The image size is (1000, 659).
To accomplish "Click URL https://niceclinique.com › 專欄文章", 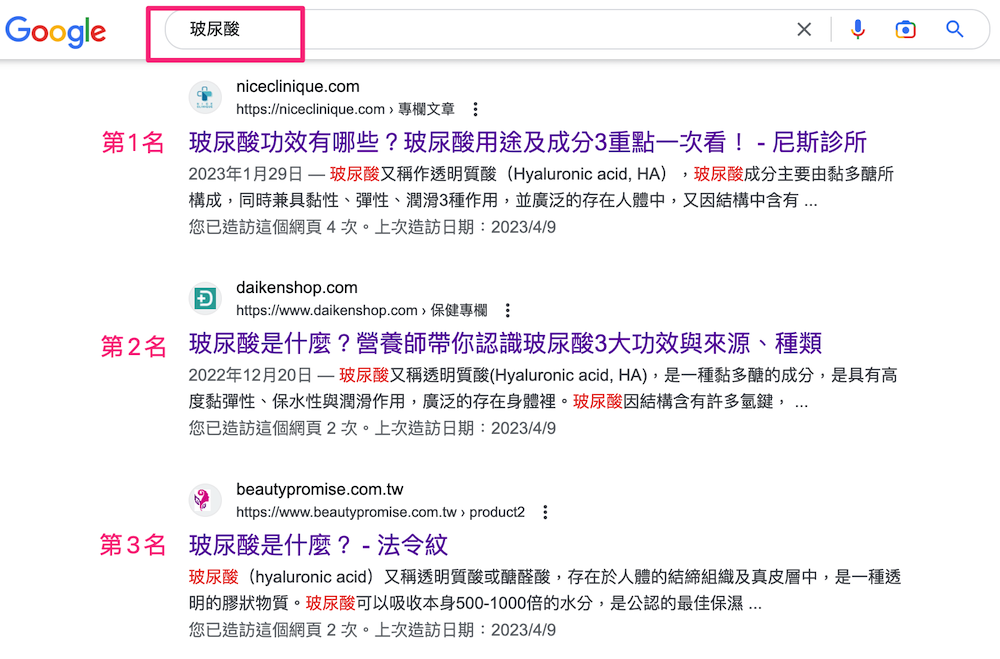I will click(345, 109).
